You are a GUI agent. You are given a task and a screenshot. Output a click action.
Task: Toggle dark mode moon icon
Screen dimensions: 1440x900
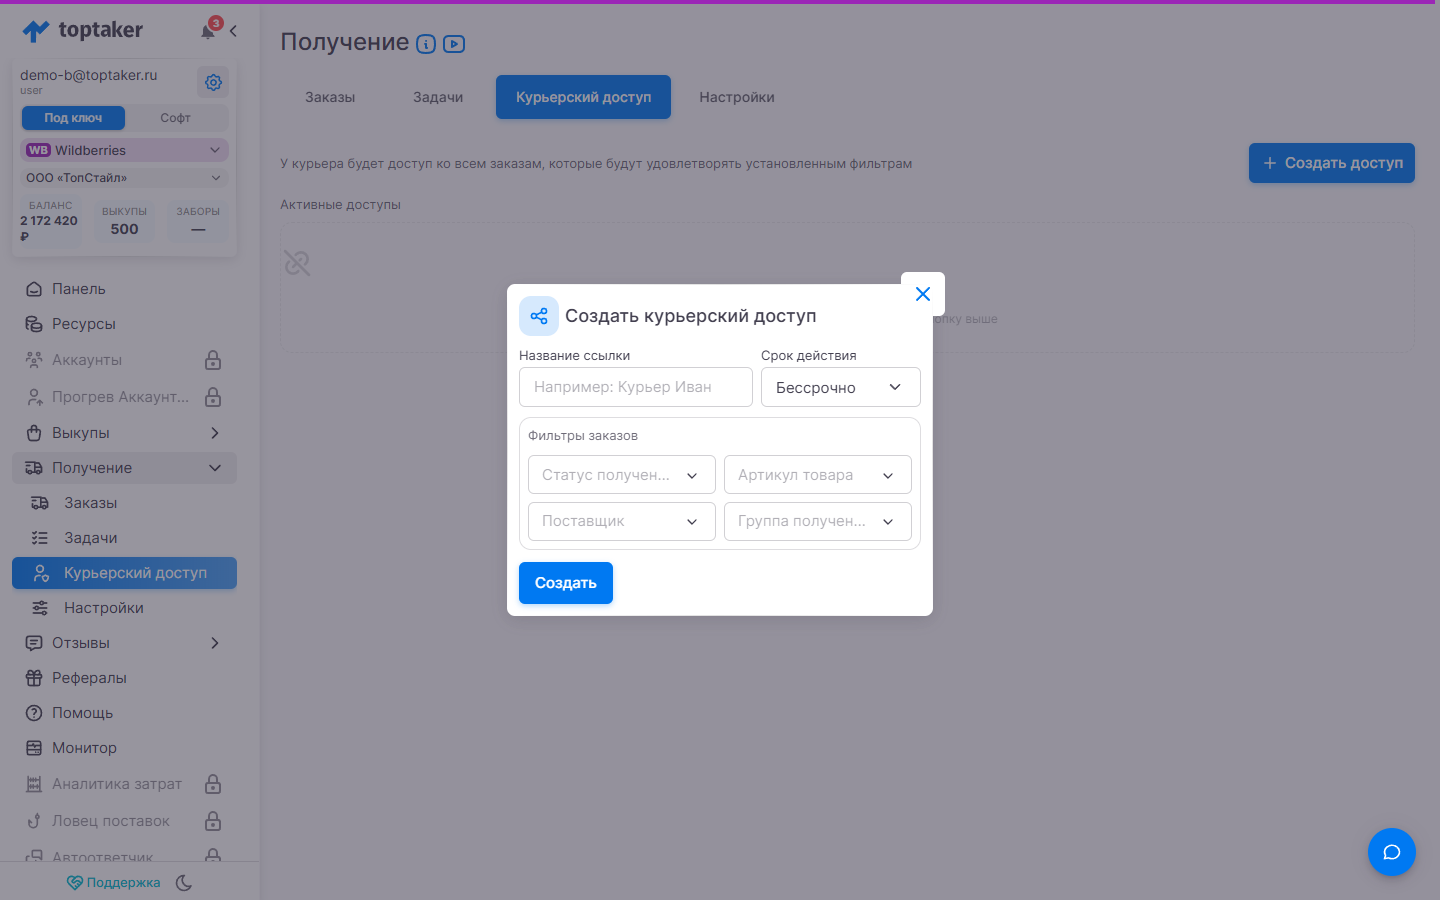pos(184,883)
